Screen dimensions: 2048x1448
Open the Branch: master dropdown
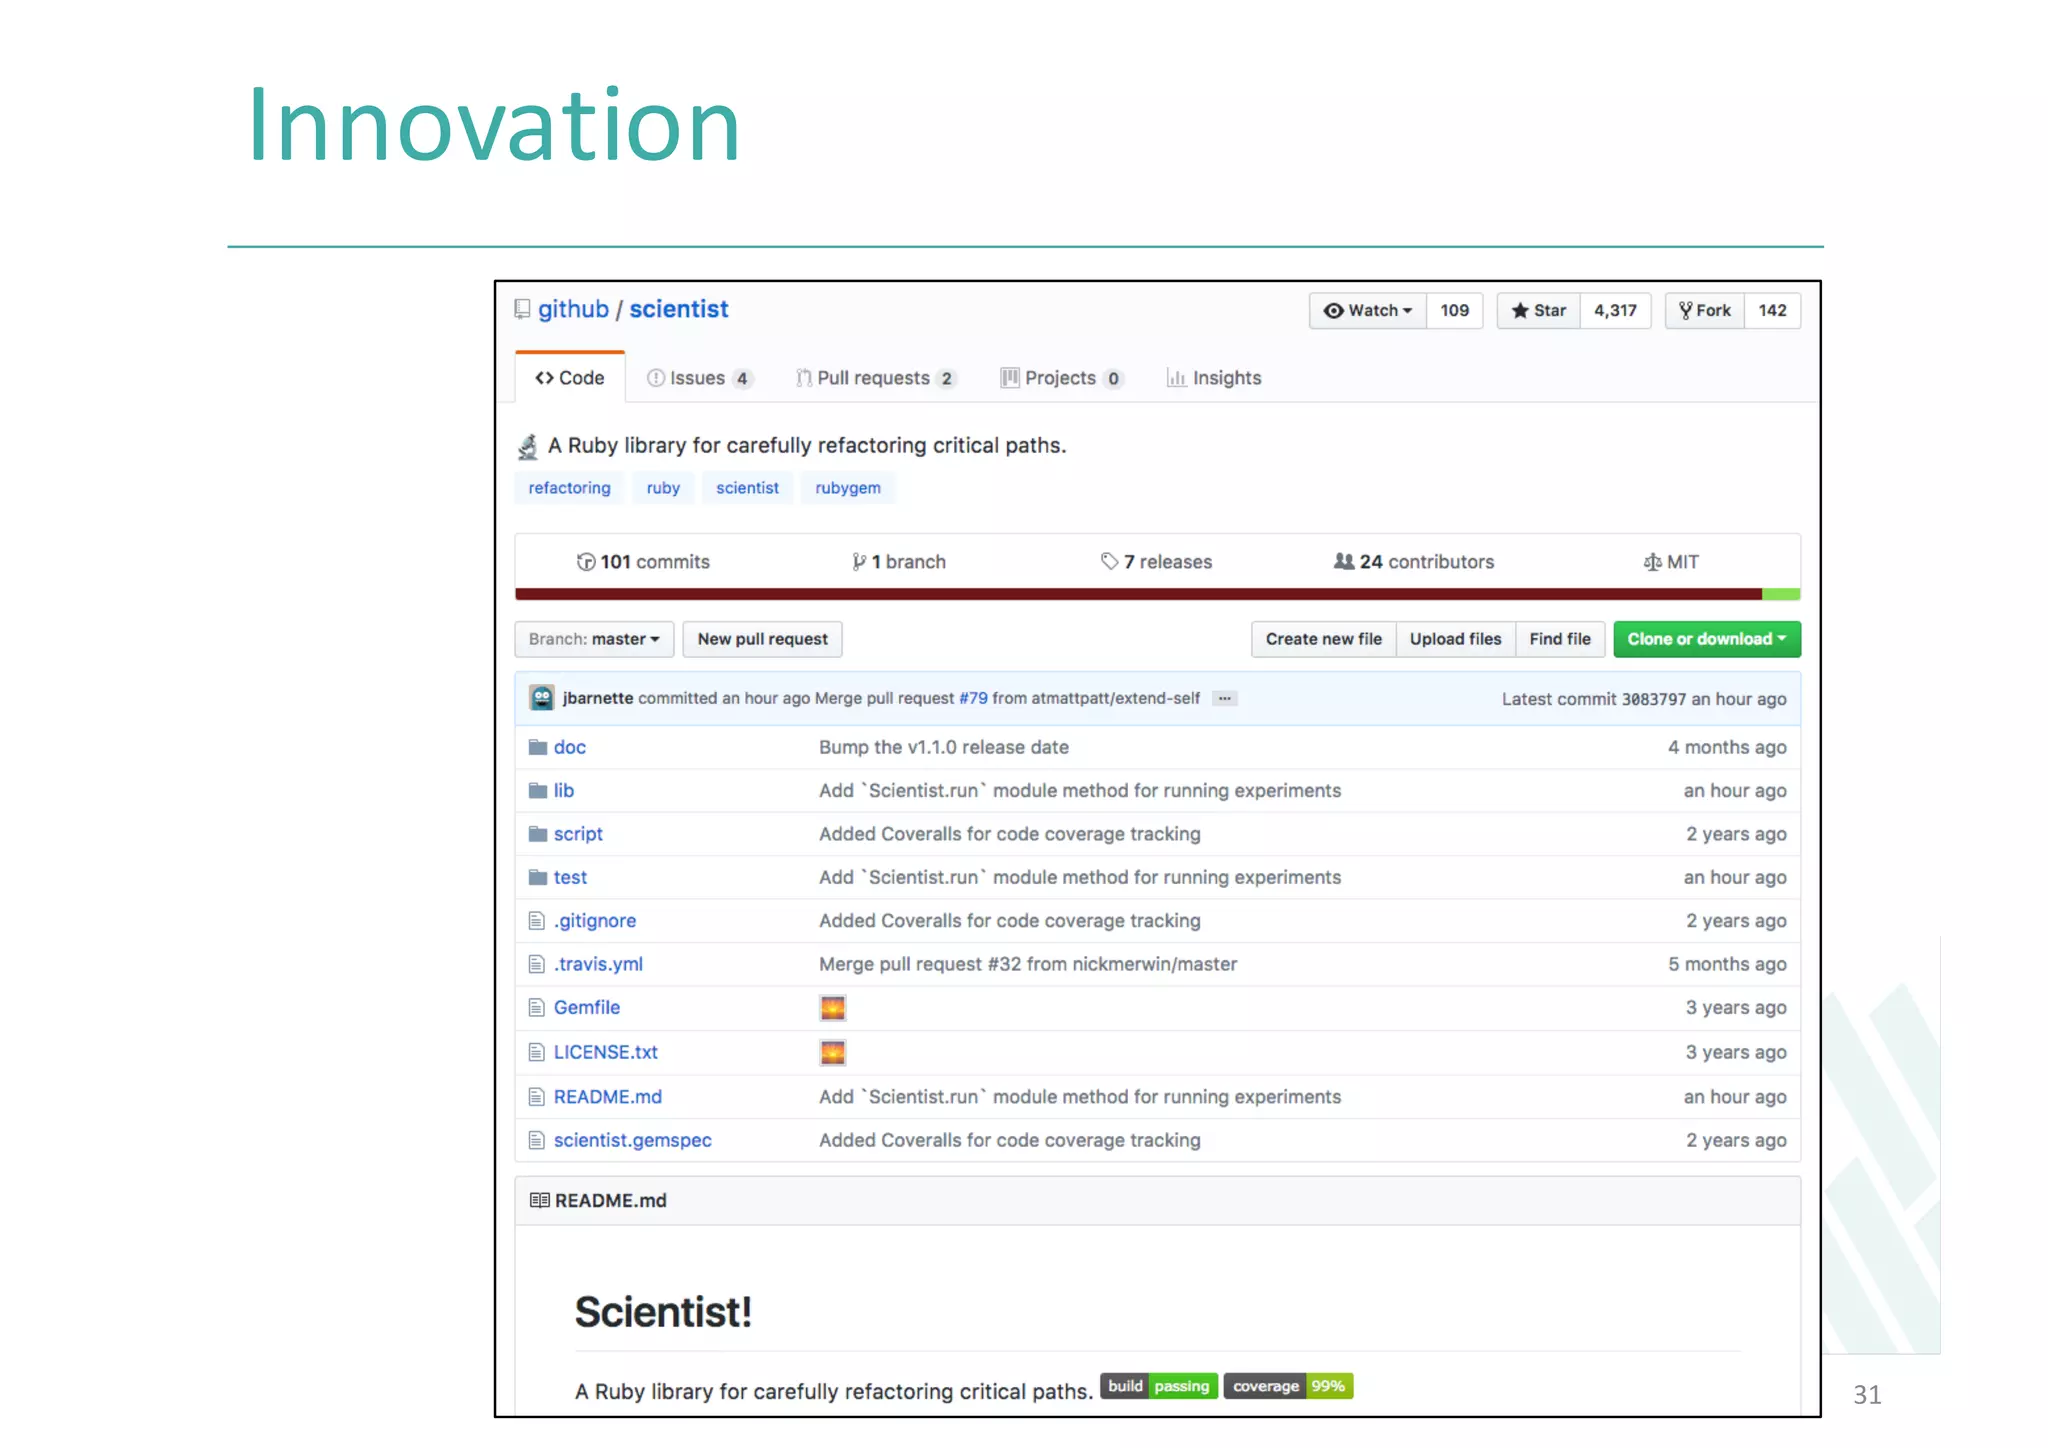594,639
